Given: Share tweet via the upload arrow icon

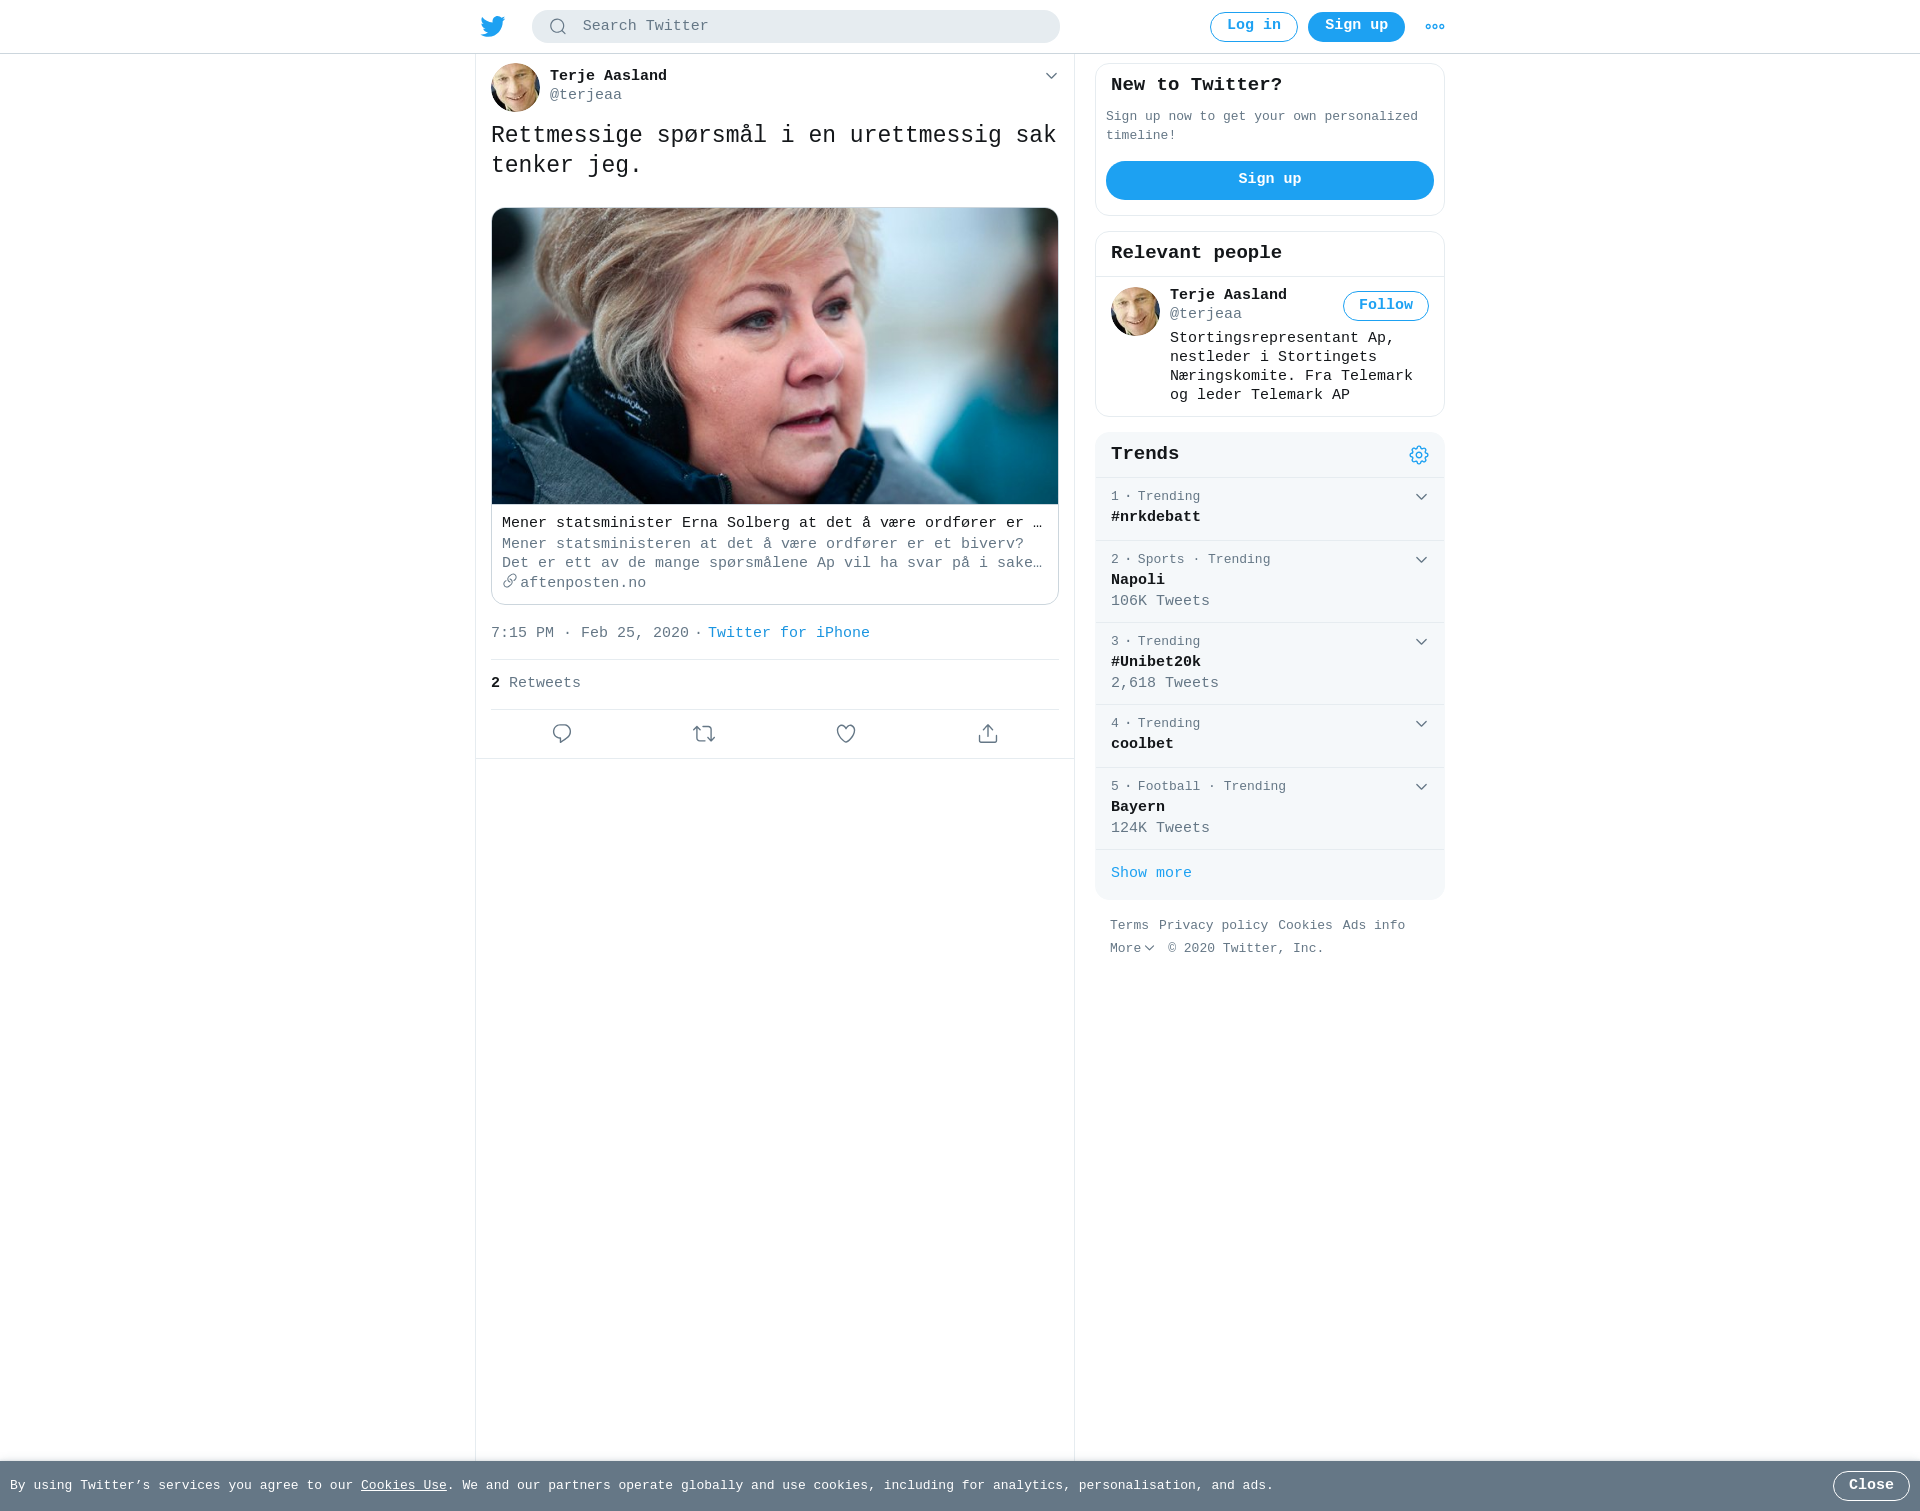Looking at the screenshot, I should pyautogui.click(x=988, y=734).
